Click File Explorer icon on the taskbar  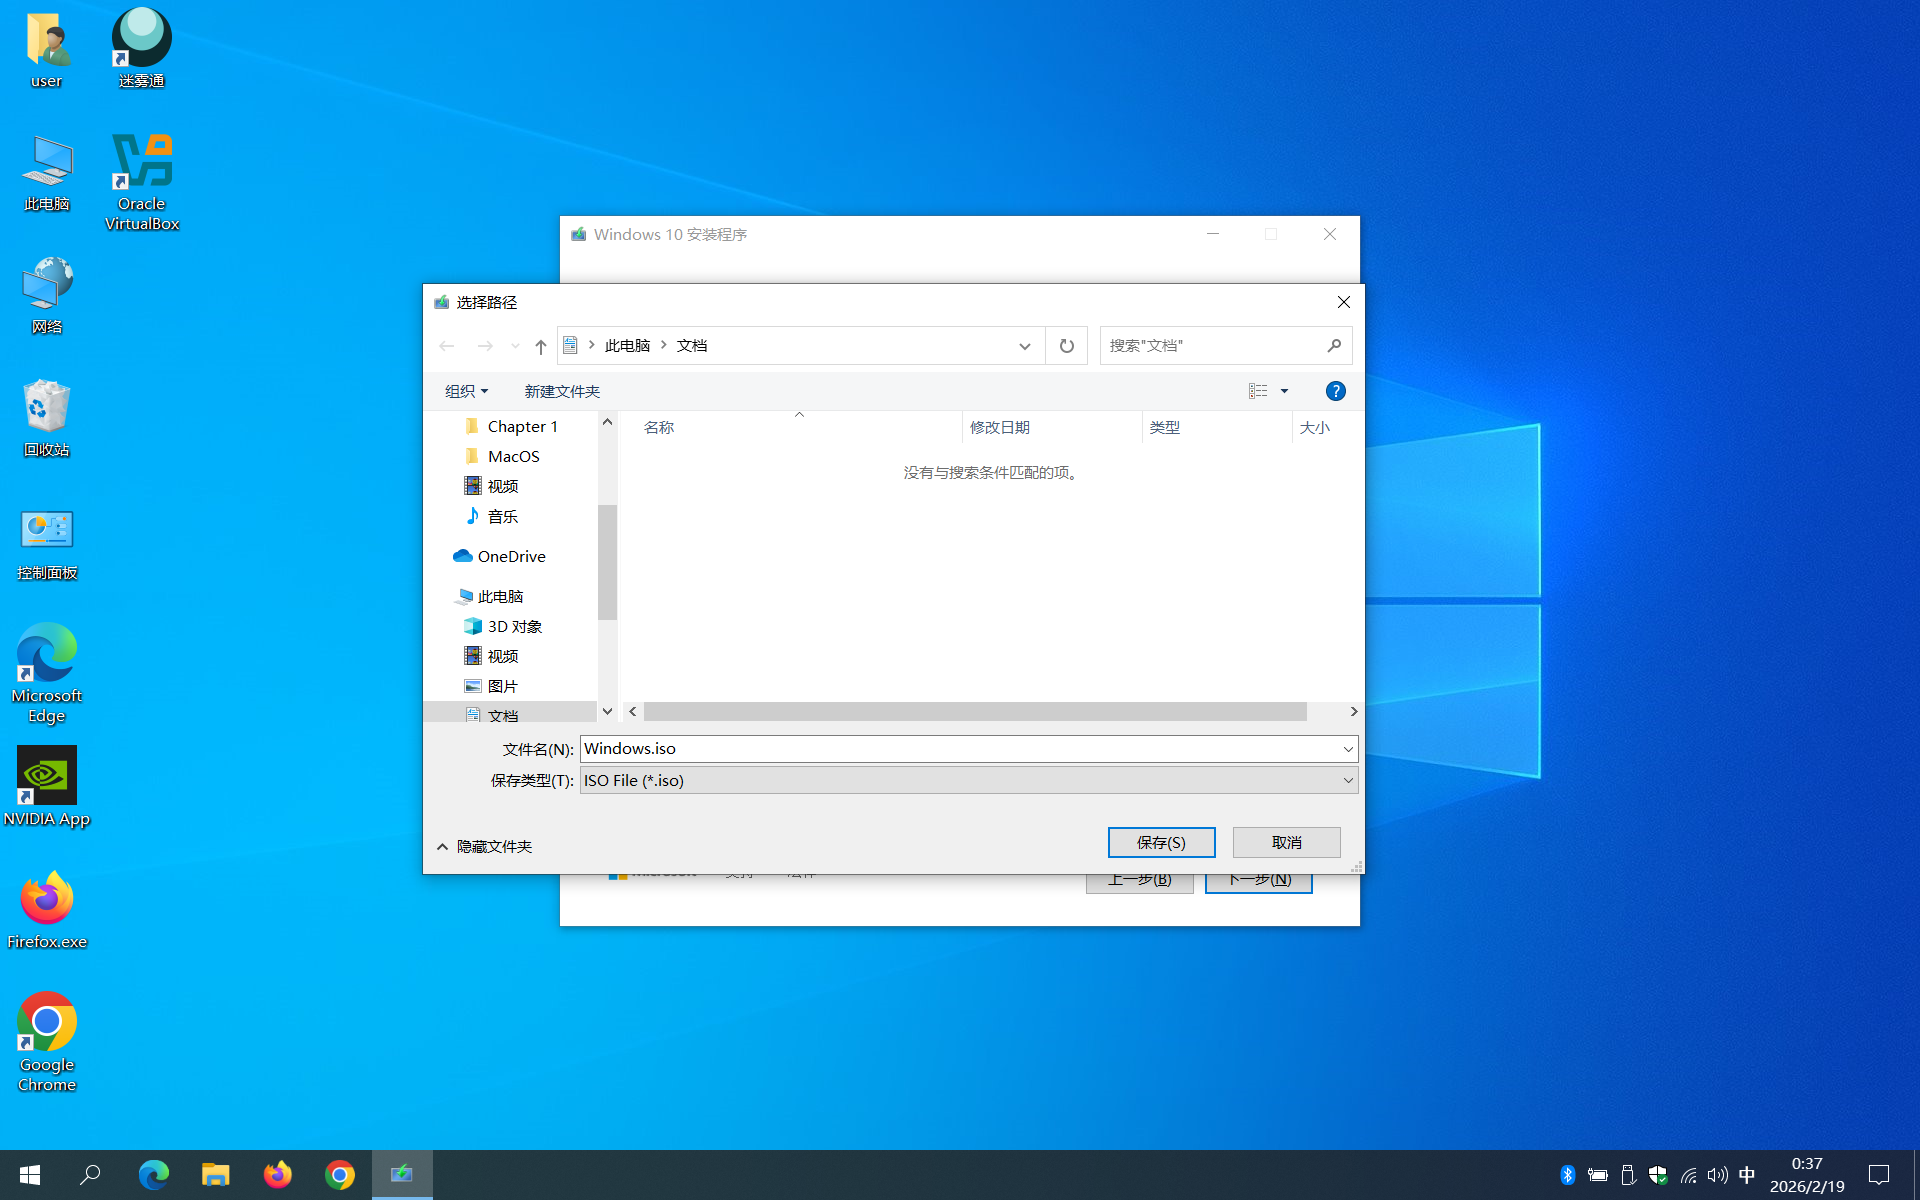click(215, 1174)
